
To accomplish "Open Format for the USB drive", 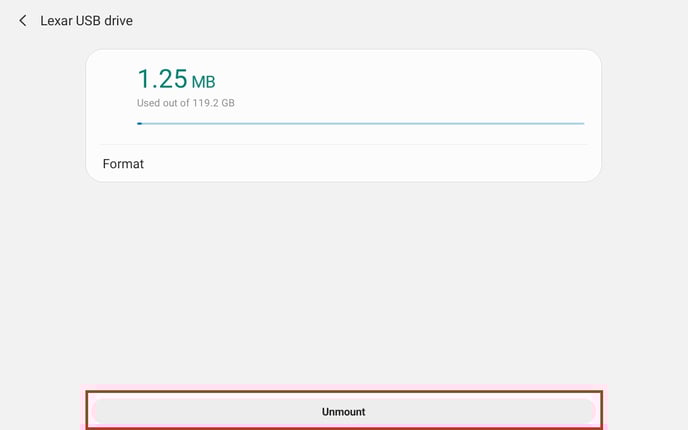I will (123, 163).
